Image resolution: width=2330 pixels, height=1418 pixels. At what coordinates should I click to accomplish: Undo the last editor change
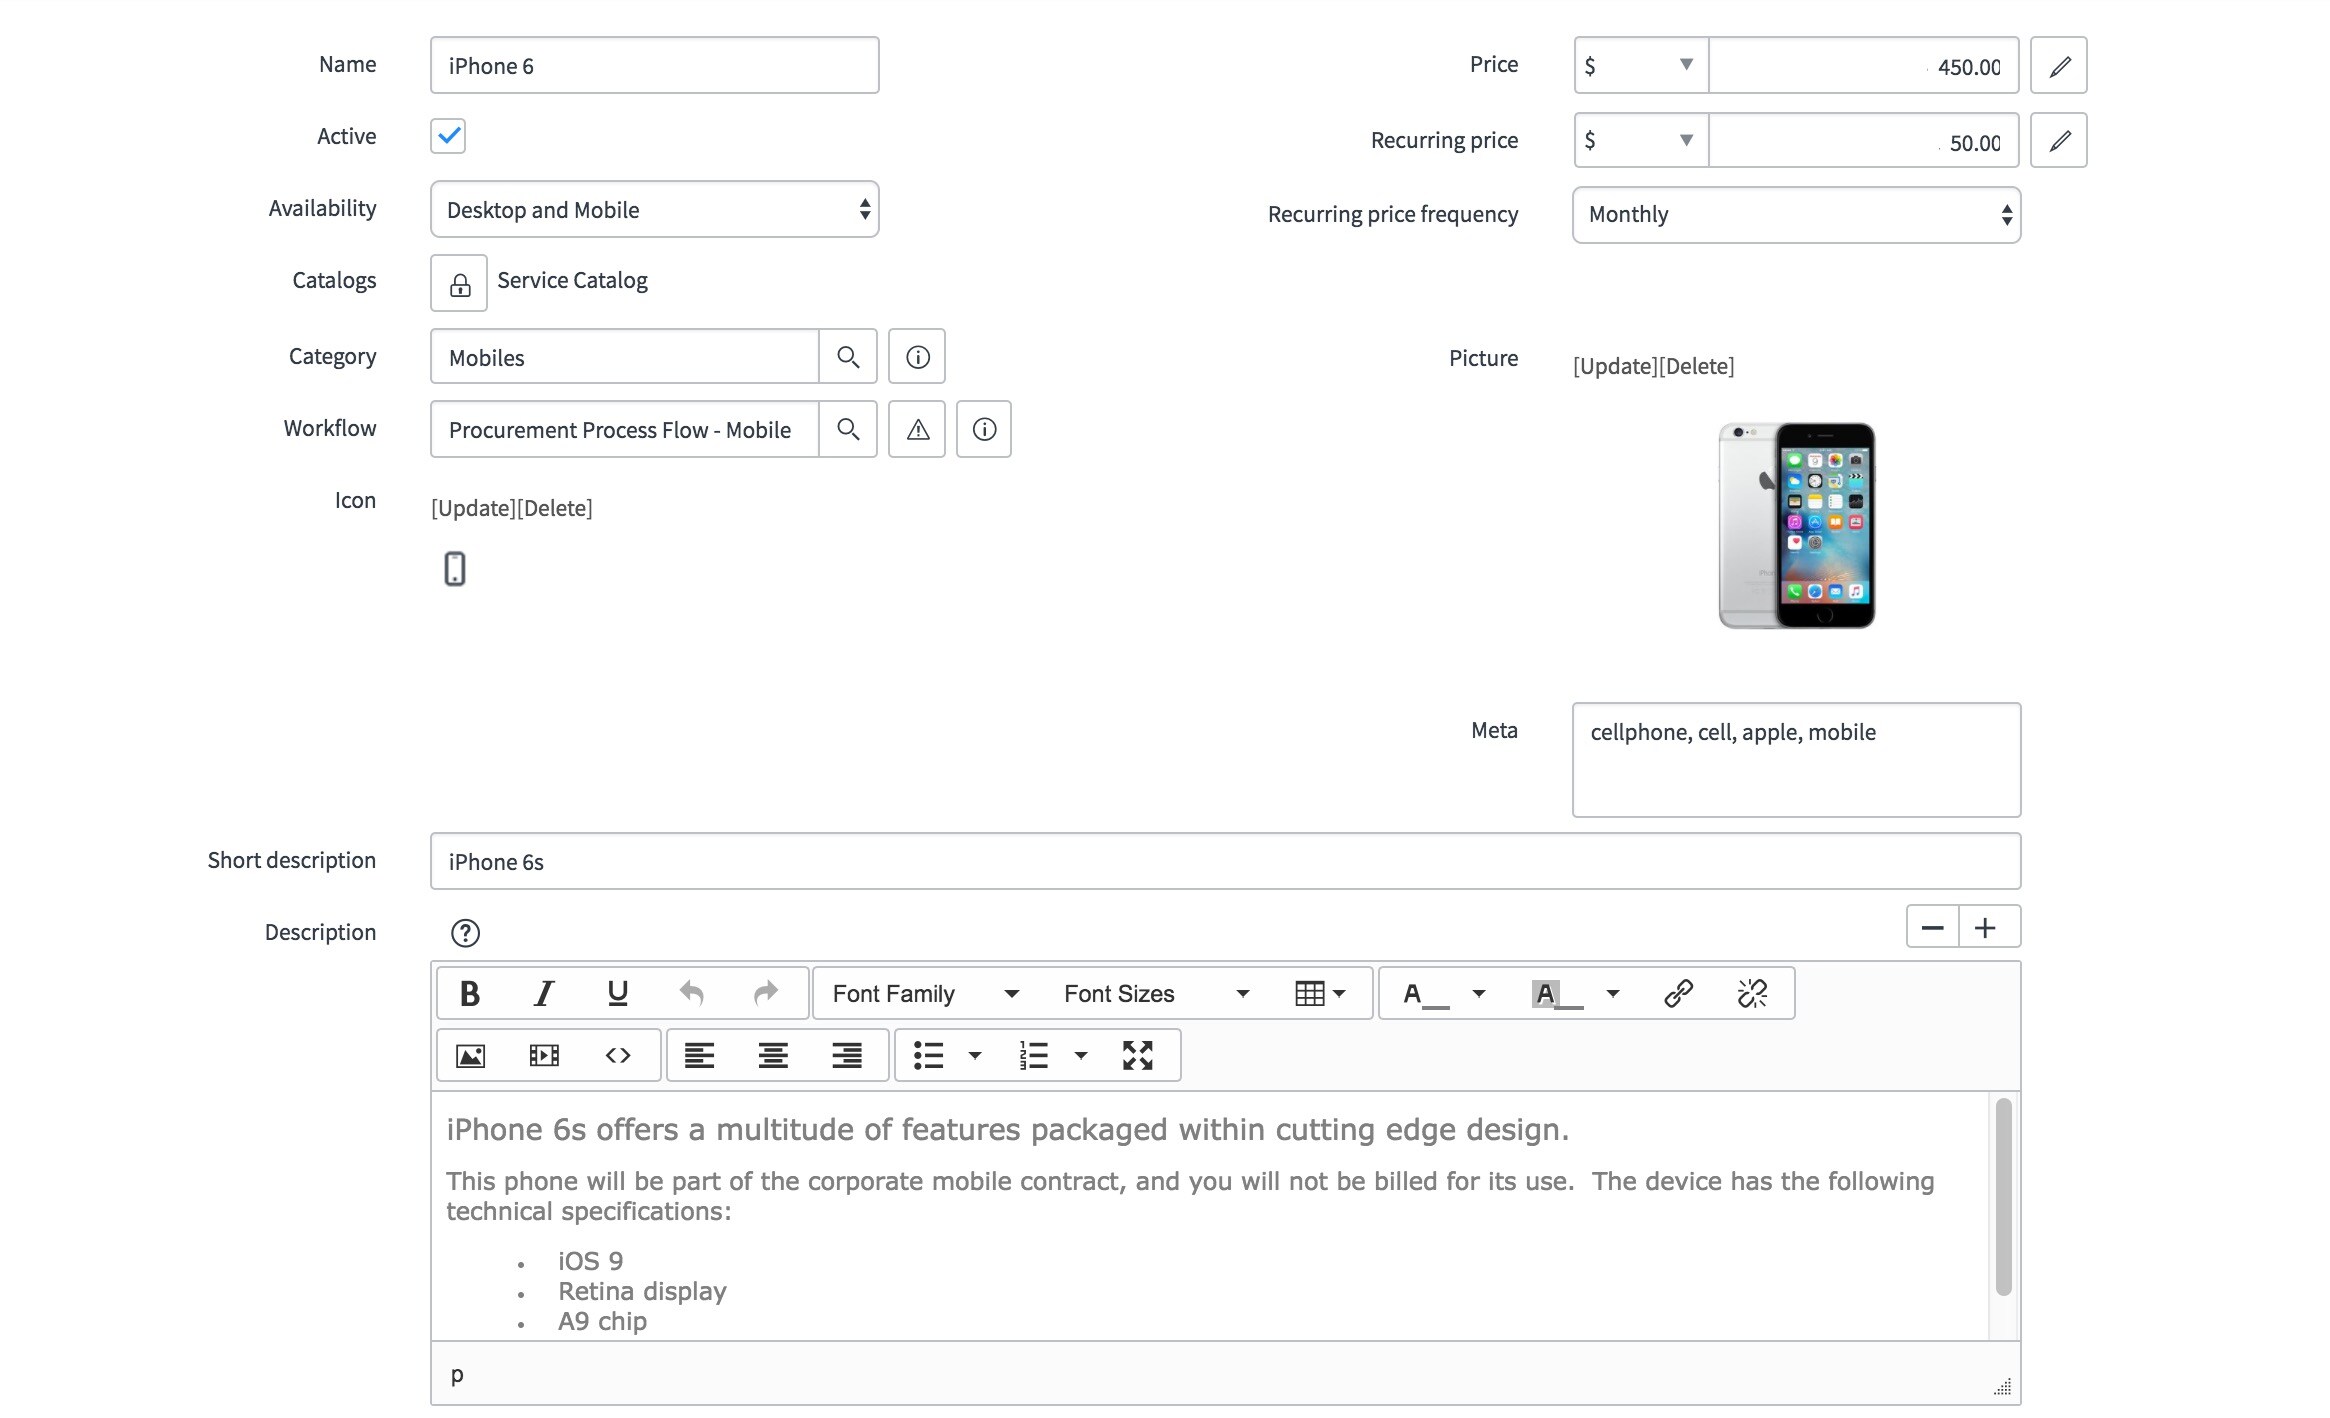691,992
